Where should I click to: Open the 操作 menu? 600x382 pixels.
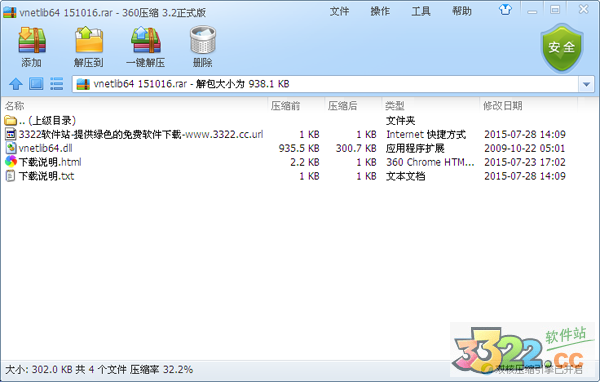(380, 11)
